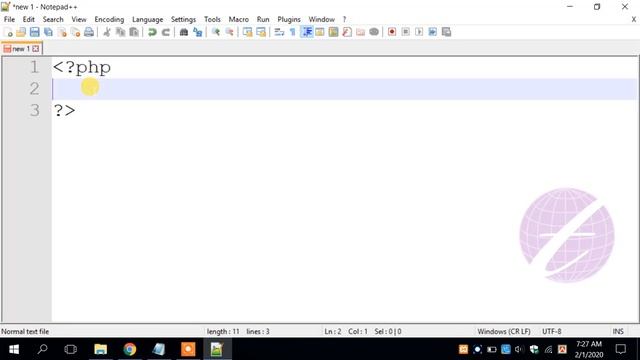640x360 pixels.
Task: Open the Tools menu
Action: coord(212,19)
